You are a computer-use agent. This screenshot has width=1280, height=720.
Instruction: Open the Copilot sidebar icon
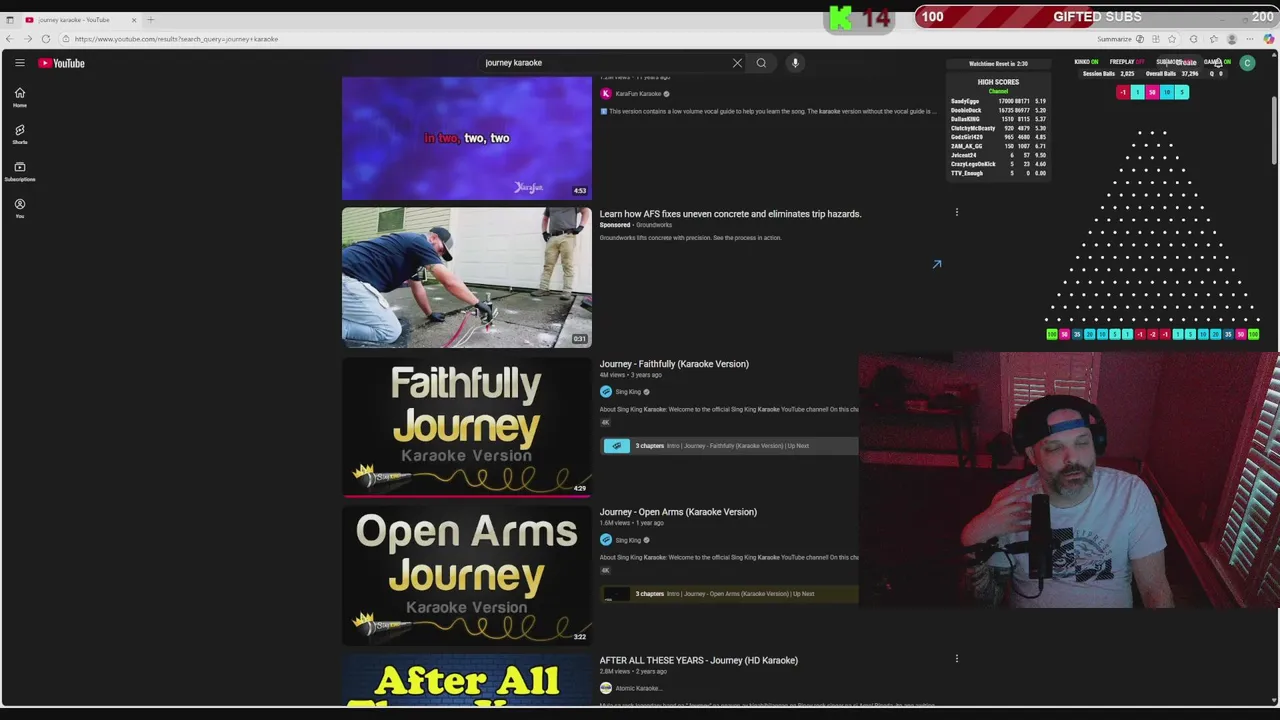pyautogui.click(x=1269, y=39)
